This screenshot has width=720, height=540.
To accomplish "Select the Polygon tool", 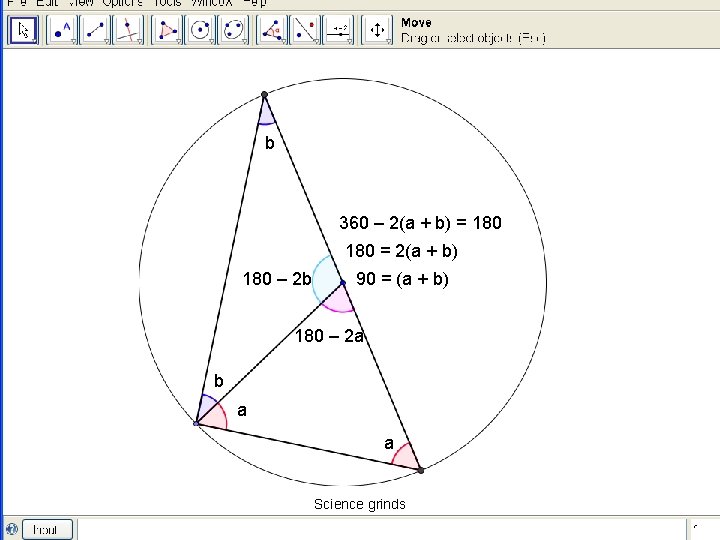I will [x=167, y=30].
